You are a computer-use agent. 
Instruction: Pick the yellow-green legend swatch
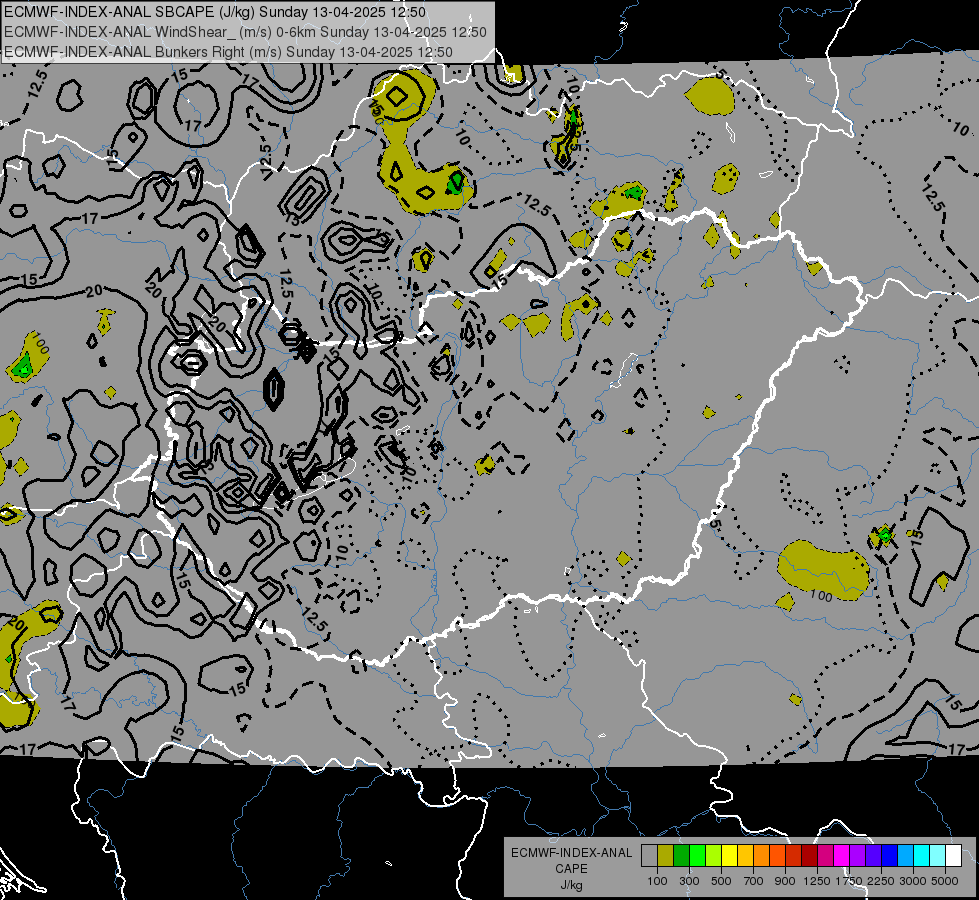pos(714,855)
